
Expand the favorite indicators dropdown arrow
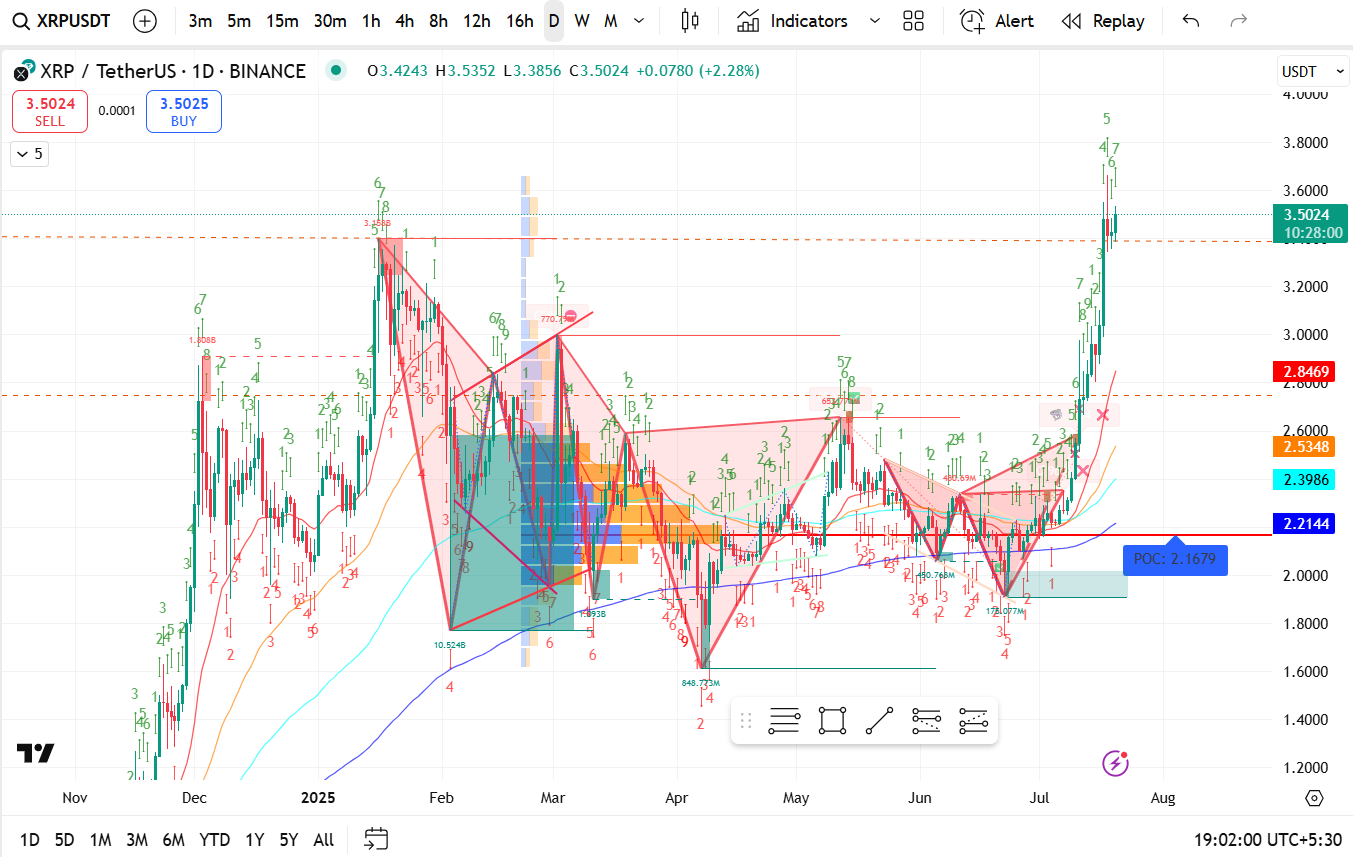(875, 21)
